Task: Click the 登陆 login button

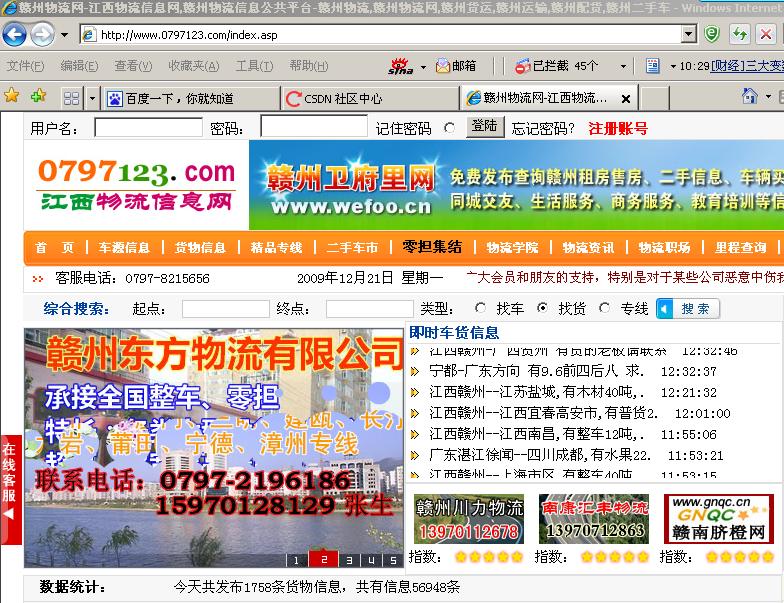Action: pos(485,126)
